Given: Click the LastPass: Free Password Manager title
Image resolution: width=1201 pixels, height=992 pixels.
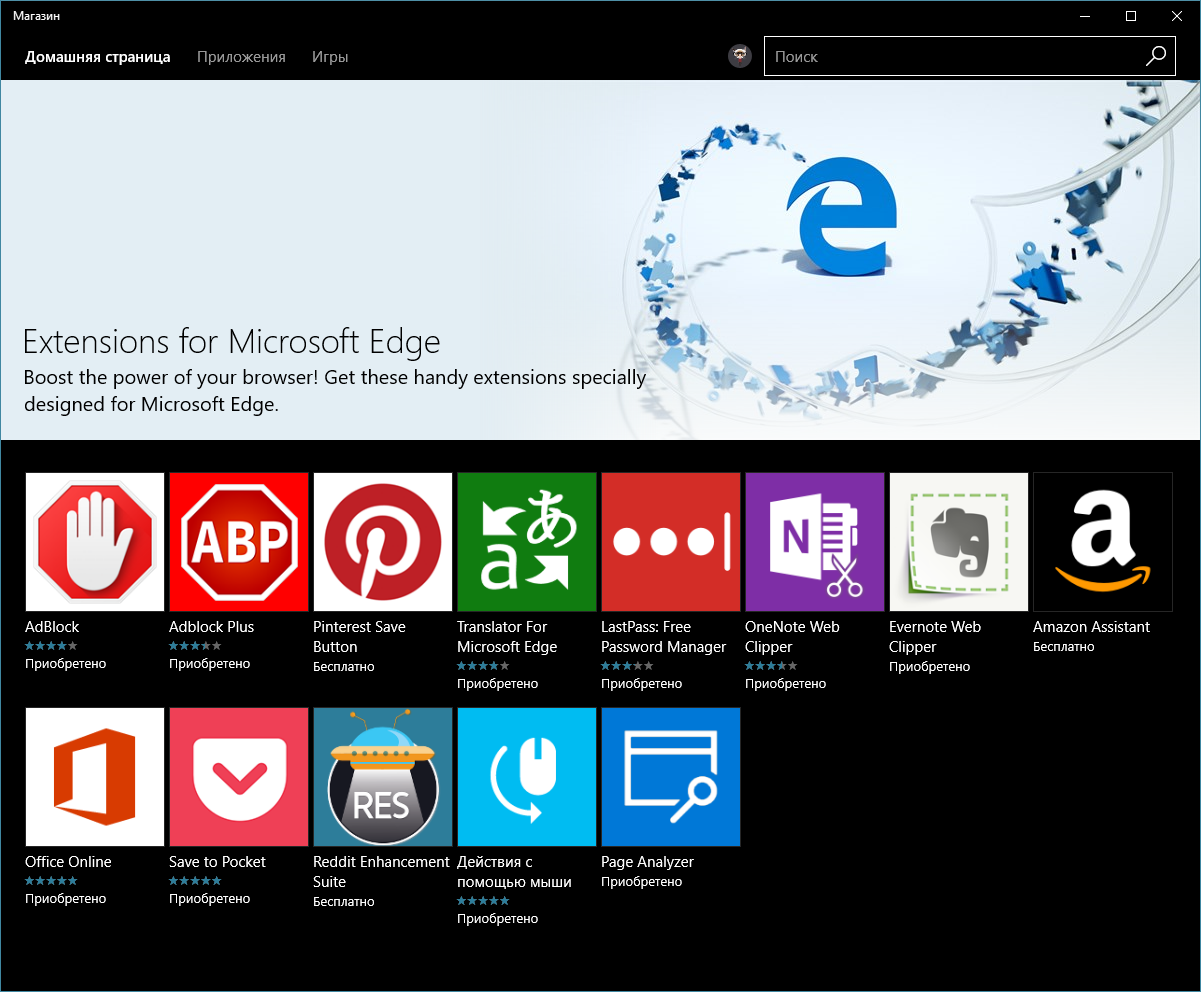Looking at the screenshot, I should [664, 637].
